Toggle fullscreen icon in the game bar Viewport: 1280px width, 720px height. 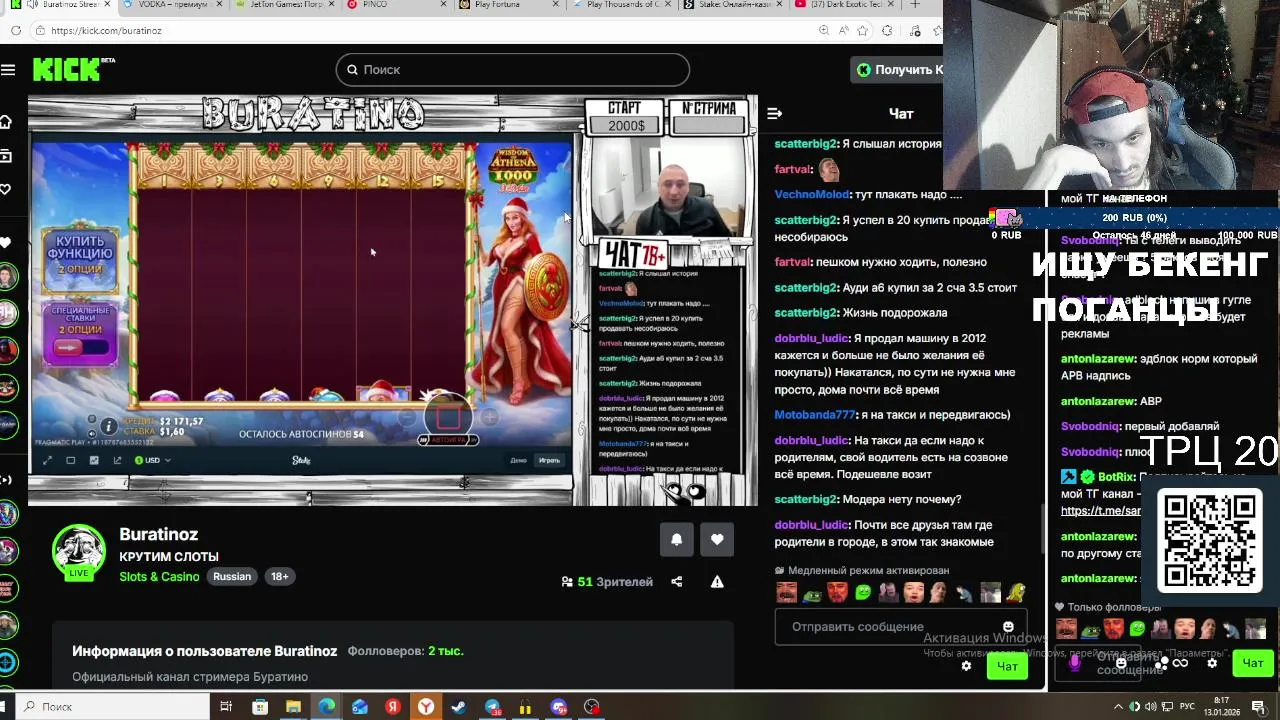click(47, 460)
